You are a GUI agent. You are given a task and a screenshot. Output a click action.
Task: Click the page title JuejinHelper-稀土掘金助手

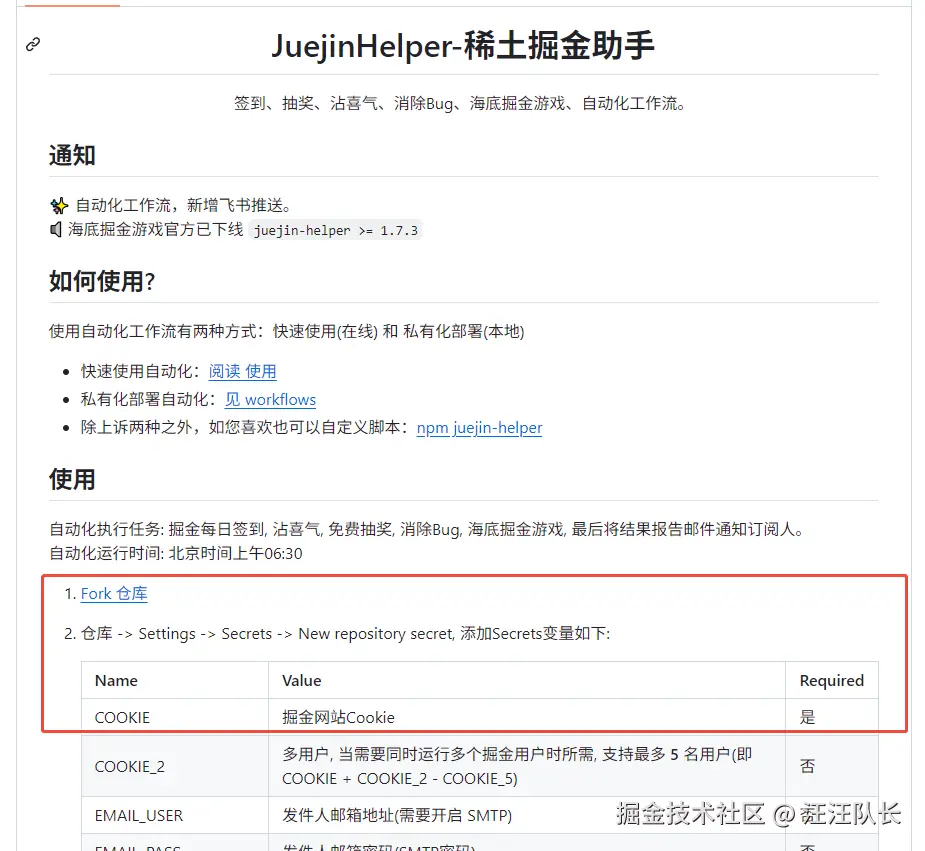[x=462, y=44]
